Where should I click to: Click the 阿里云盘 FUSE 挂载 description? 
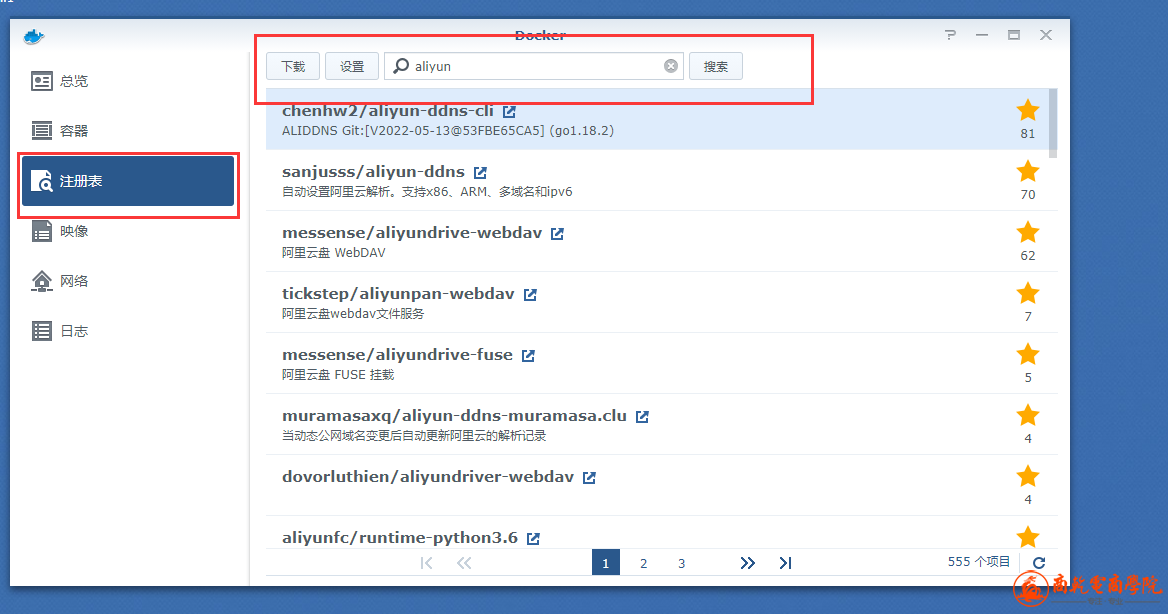coord(338,375)
